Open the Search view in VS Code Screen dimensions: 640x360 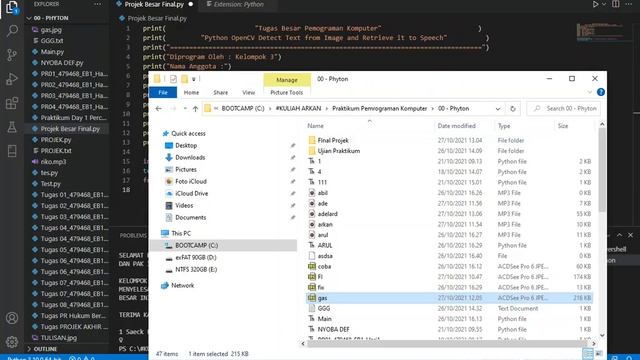pos(12,31)
